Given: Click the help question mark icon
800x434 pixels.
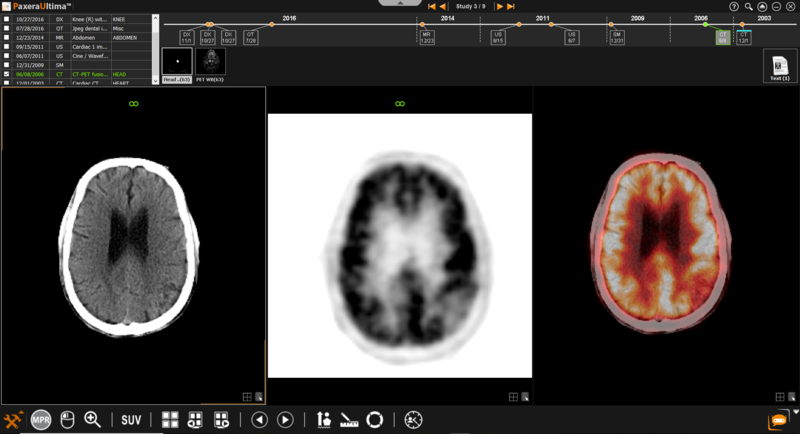Looking at the screenshot, I should (x=734, y=6).
